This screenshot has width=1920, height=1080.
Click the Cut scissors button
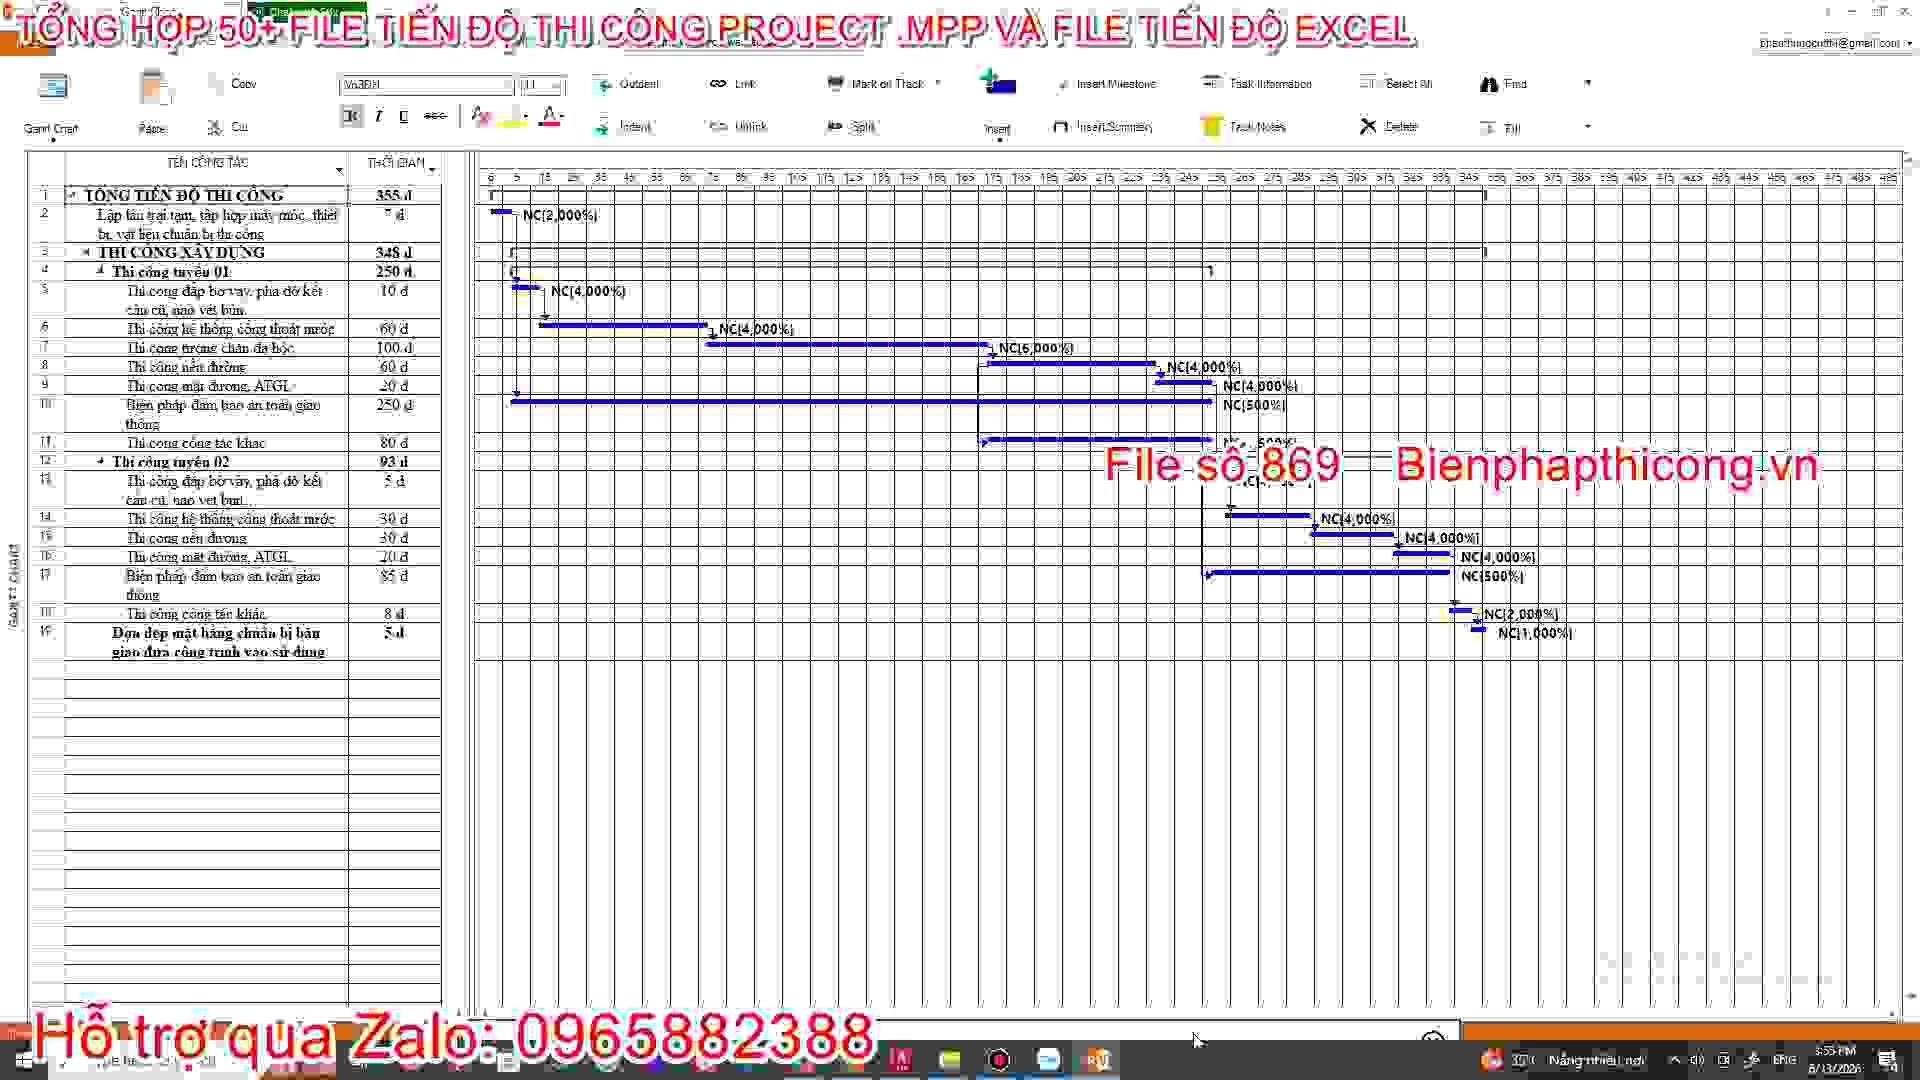click(x=228, y=127)
